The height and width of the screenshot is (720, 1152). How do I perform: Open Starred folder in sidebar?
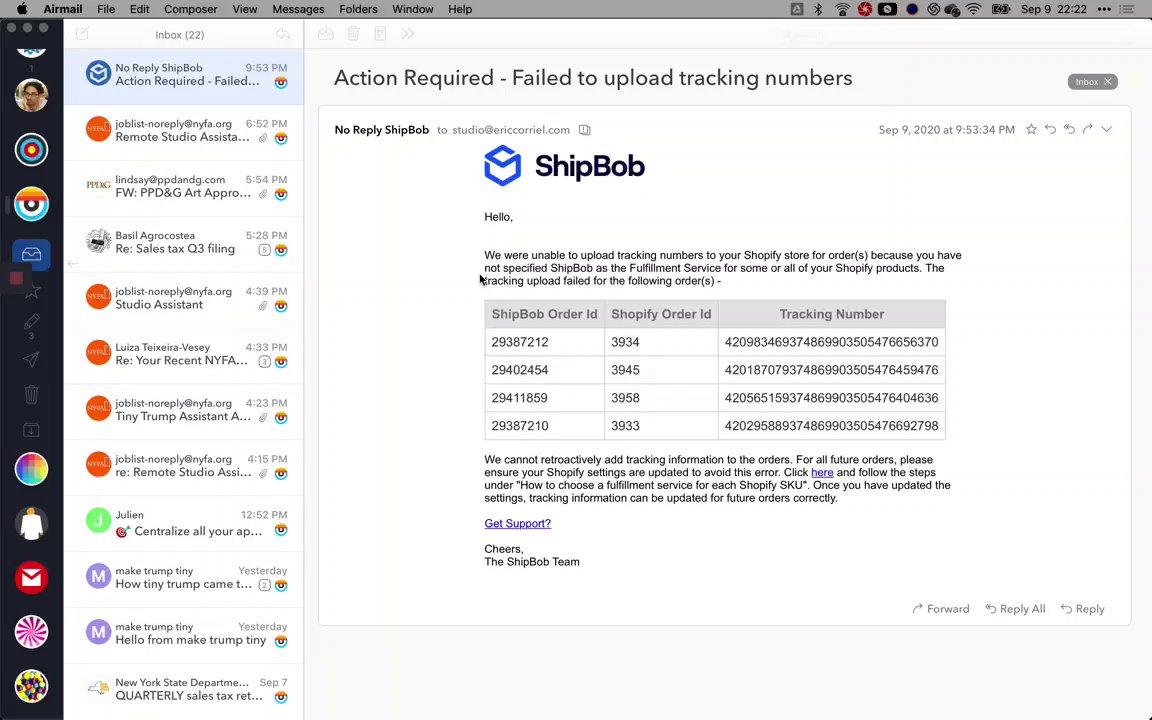32,292
